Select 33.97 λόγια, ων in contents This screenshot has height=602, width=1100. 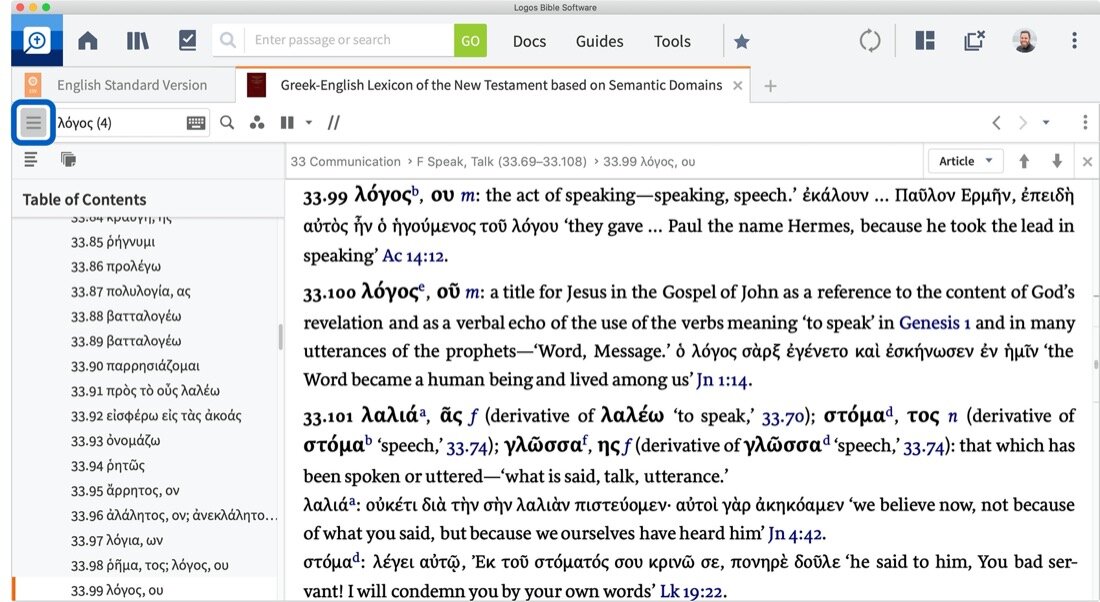tap(116, 540)
